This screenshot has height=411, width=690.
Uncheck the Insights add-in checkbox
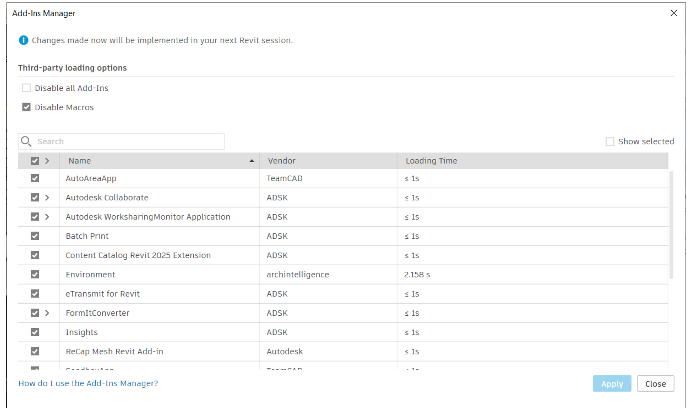coord(35,332)
